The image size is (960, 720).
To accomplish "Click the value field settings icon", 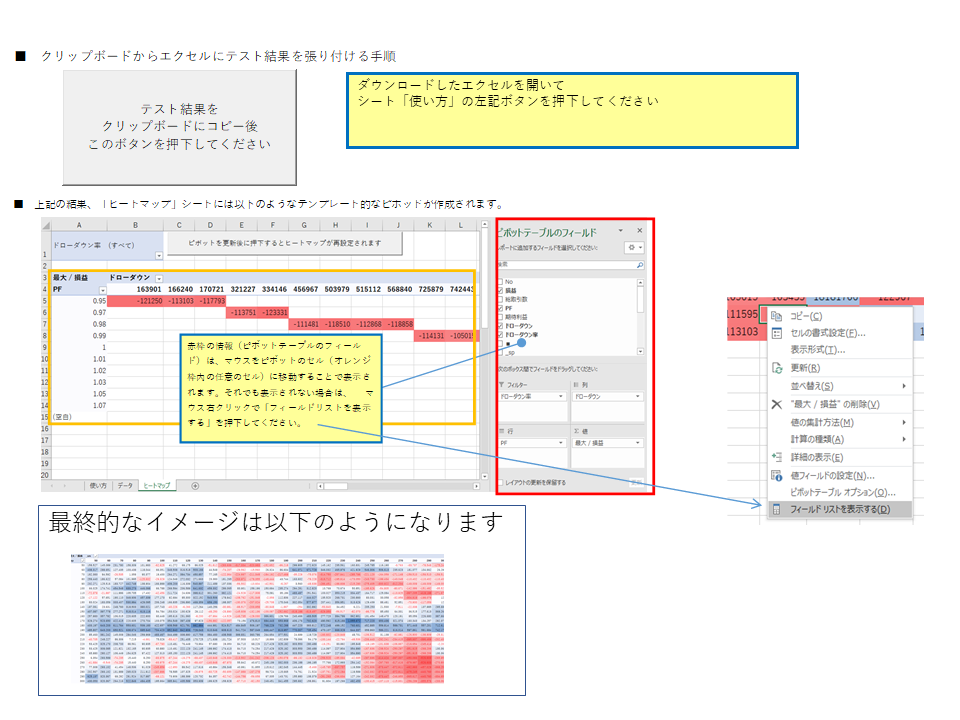I will tap(776, 475).
